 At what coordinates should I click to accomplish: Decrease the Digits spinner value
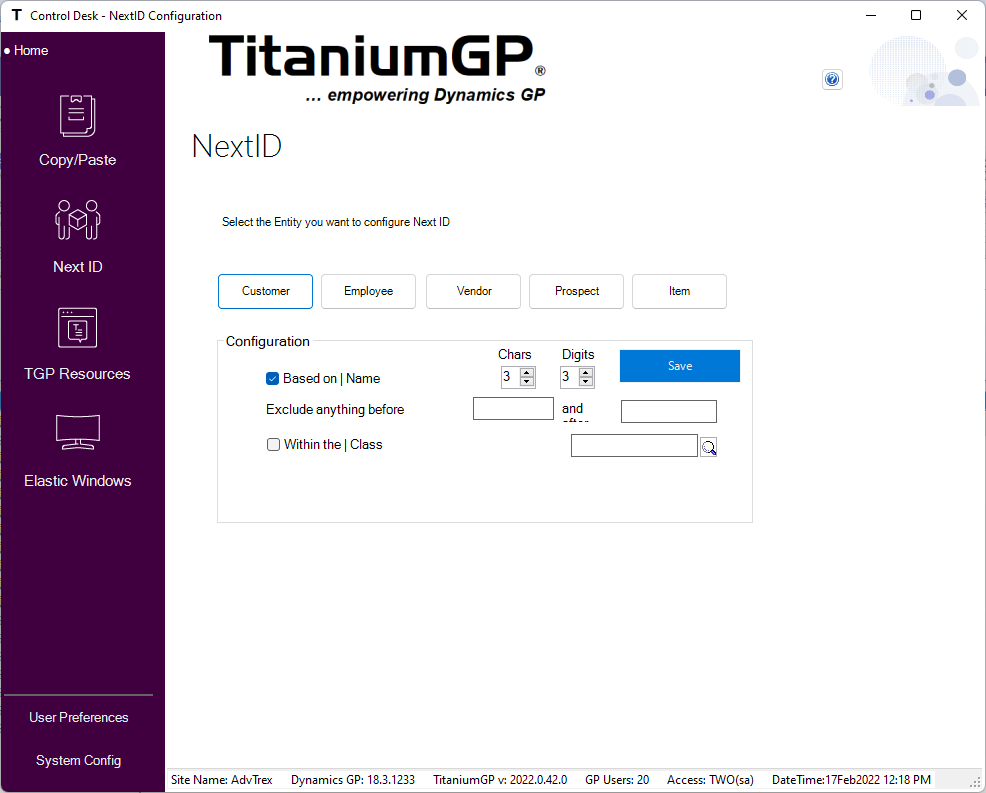click(586, 381)
